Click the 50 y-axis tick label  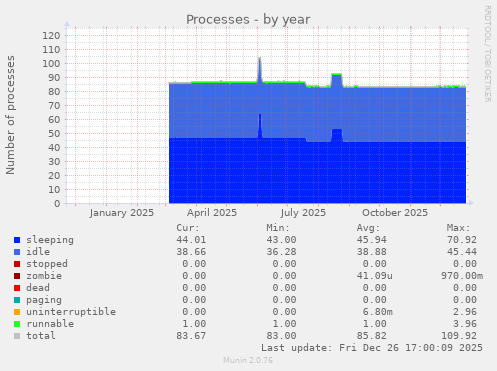(x=54, y=134)
